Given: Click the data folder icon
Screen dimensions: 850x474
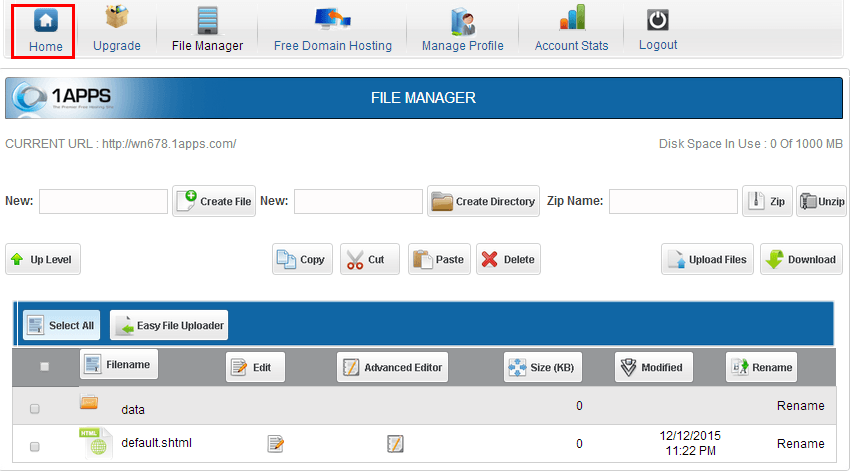Looking at the screenshot, I should (89, 403).
